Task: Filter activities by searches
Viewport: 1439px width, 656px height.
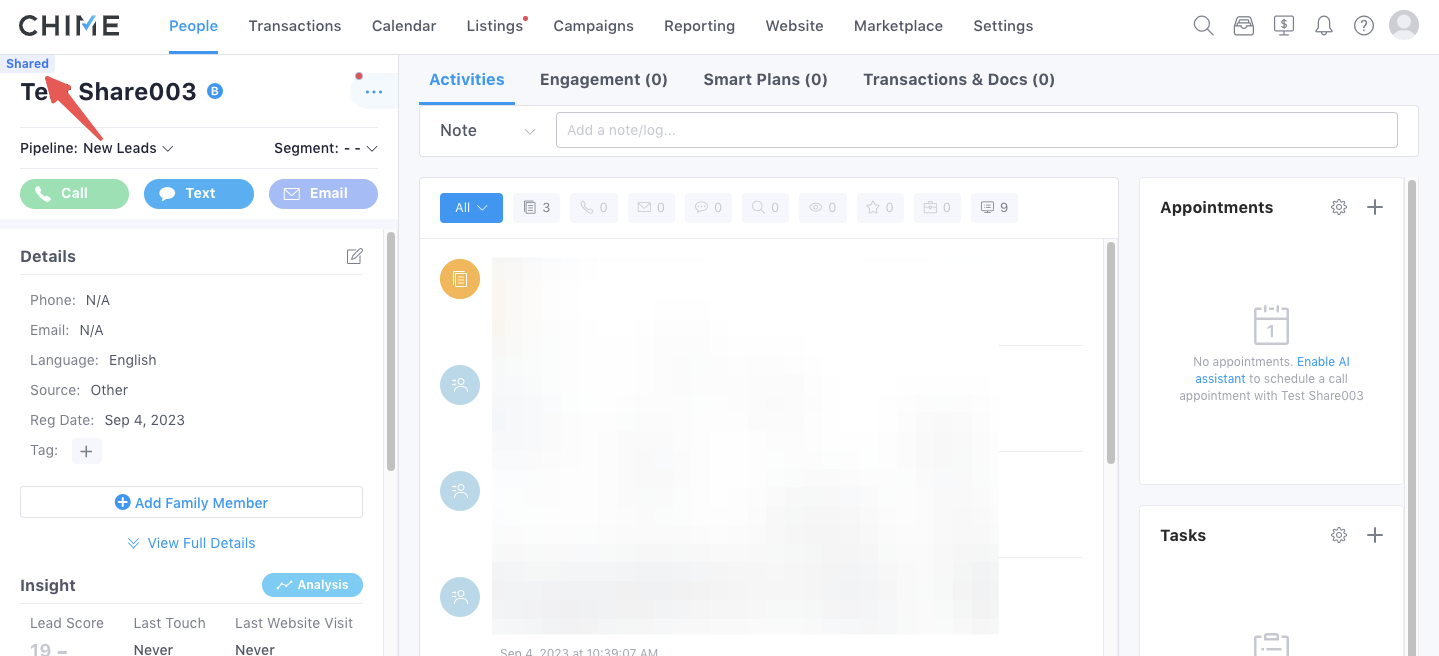Action: pyautogui.click(x=765, y=208)
